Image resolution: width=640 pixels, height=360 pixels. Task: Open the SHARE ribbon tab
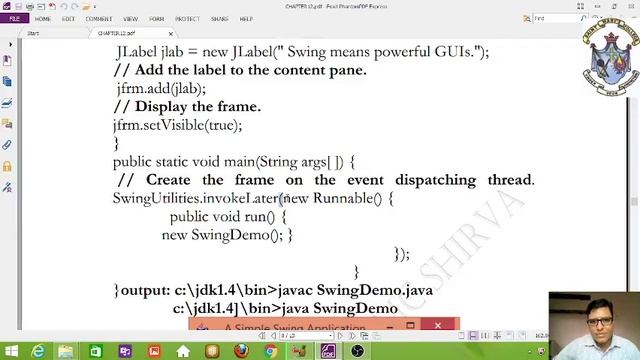pos(220,19)
